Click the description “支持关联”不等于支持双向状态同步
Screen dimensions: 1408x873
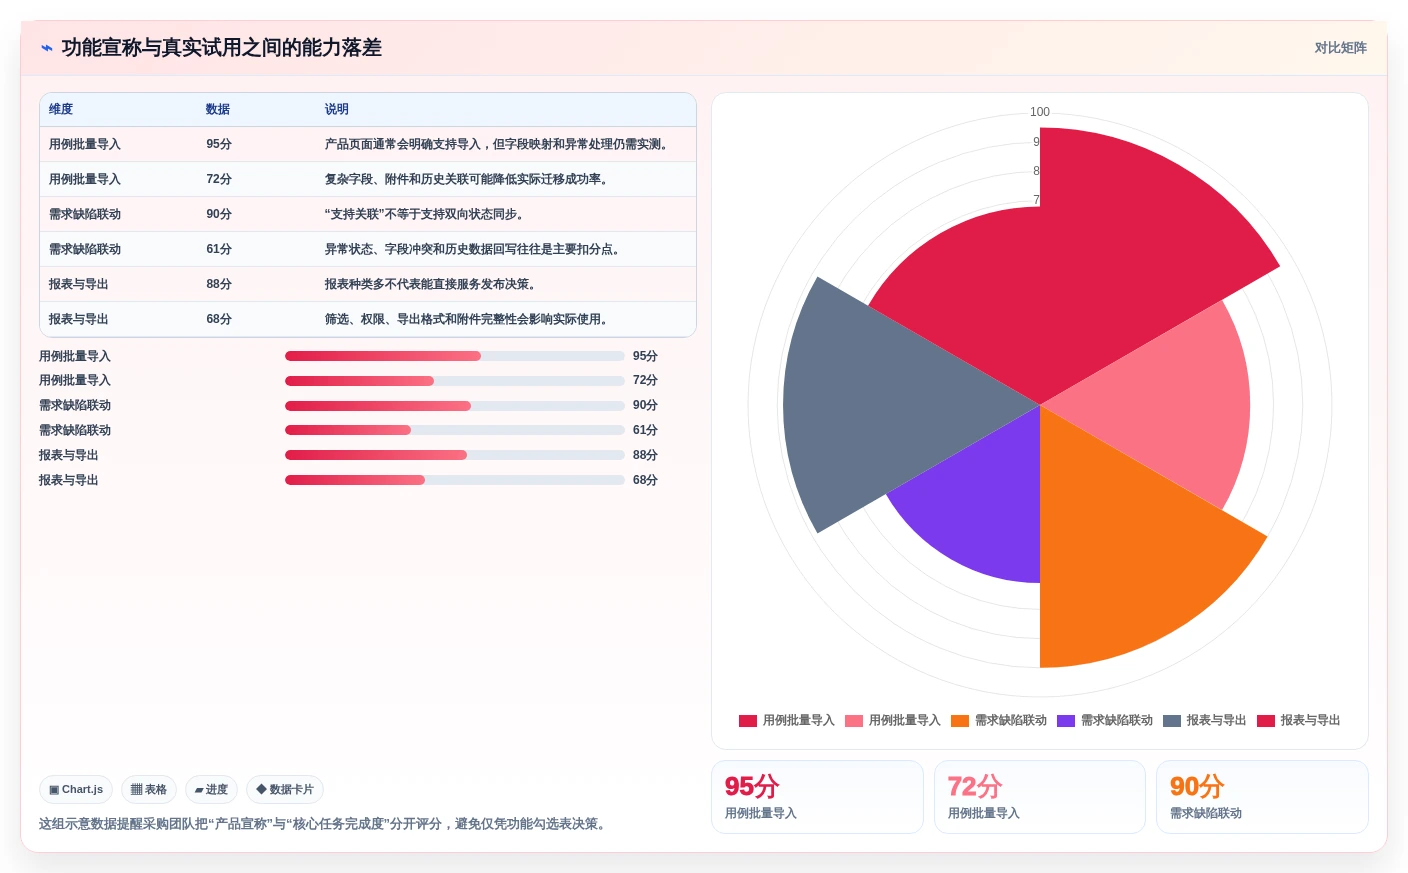click(427, 214)
